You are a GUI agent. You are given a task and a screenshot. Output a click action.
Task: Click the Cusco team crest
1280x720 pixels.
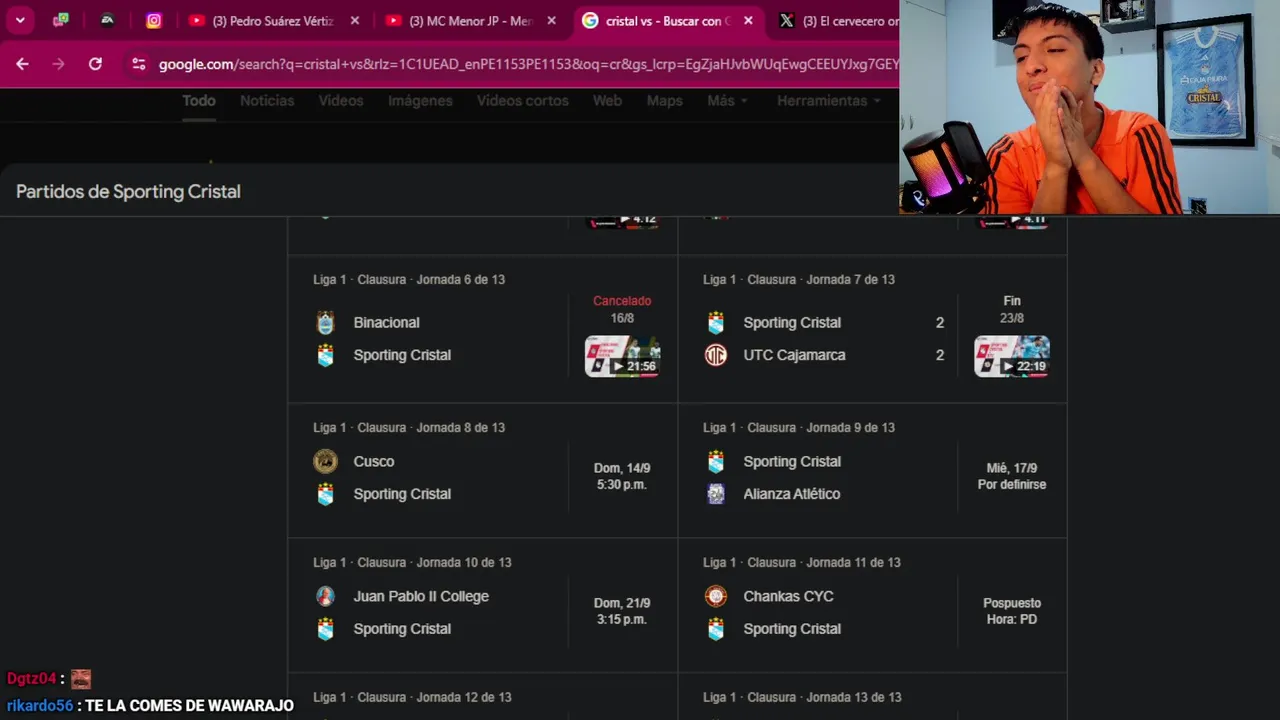pos(325,461)
